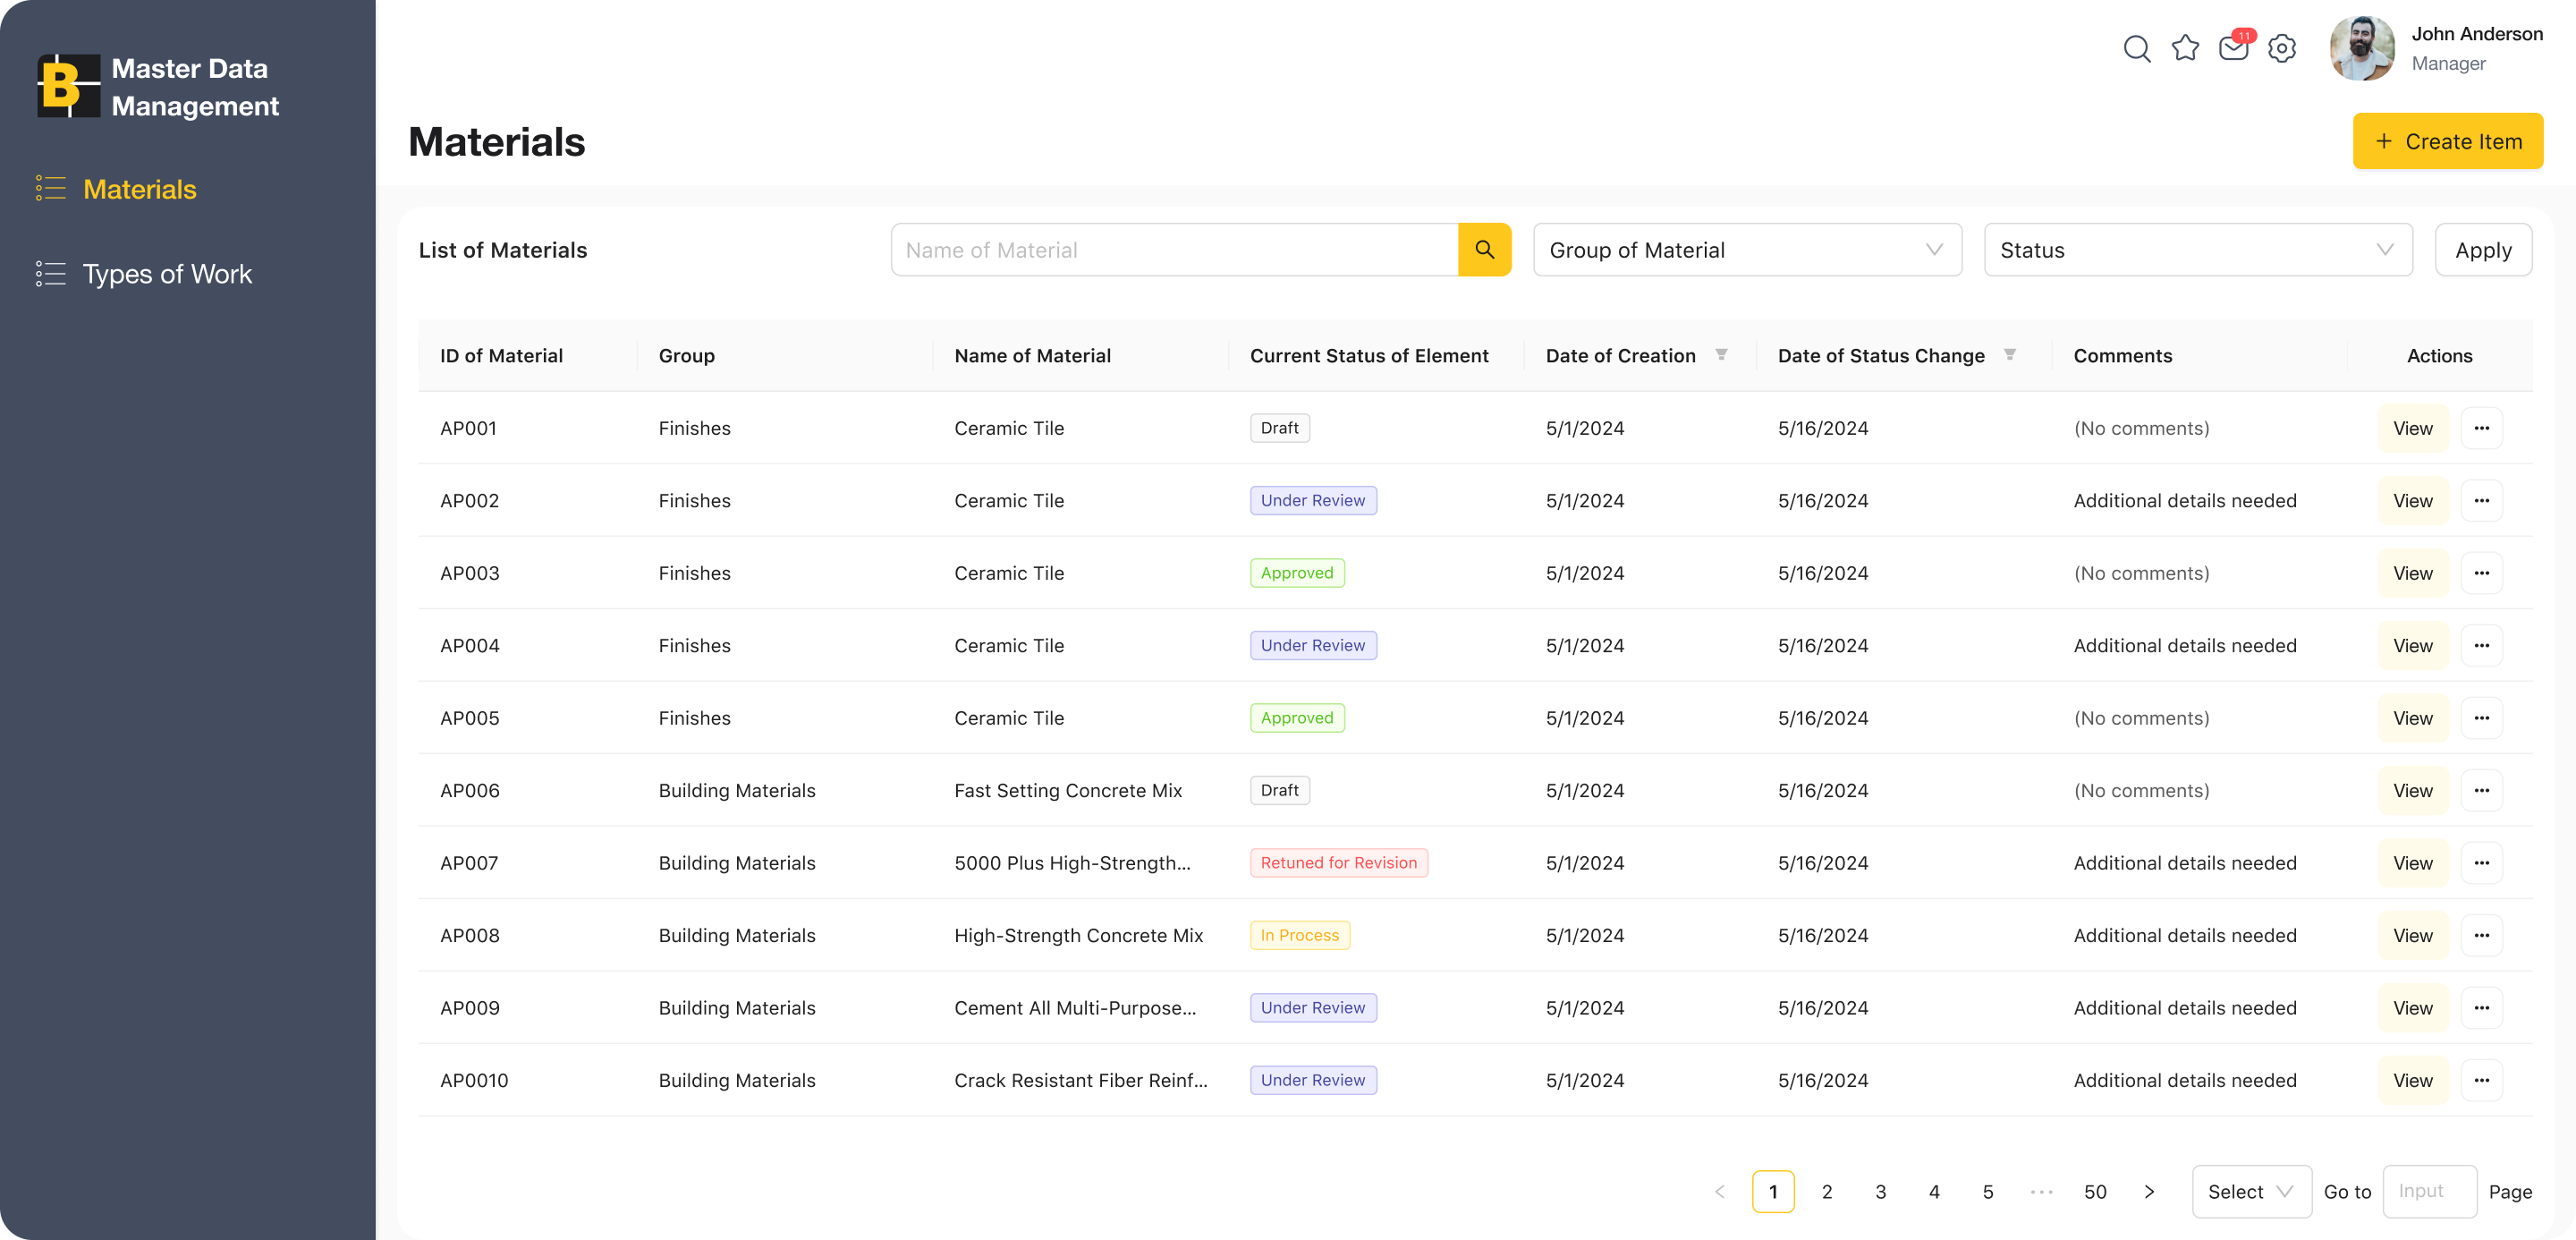Open more actions for AP0010 row
2576x1240 pixels.
(x=2481, y=1081)
